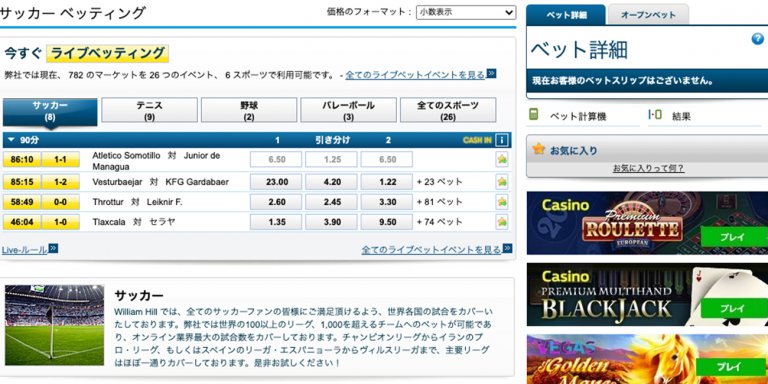This screenshot has width=768, height=384.
Task: Play the Golden Mane Vegas banner
Action: (x=731, y=367)
